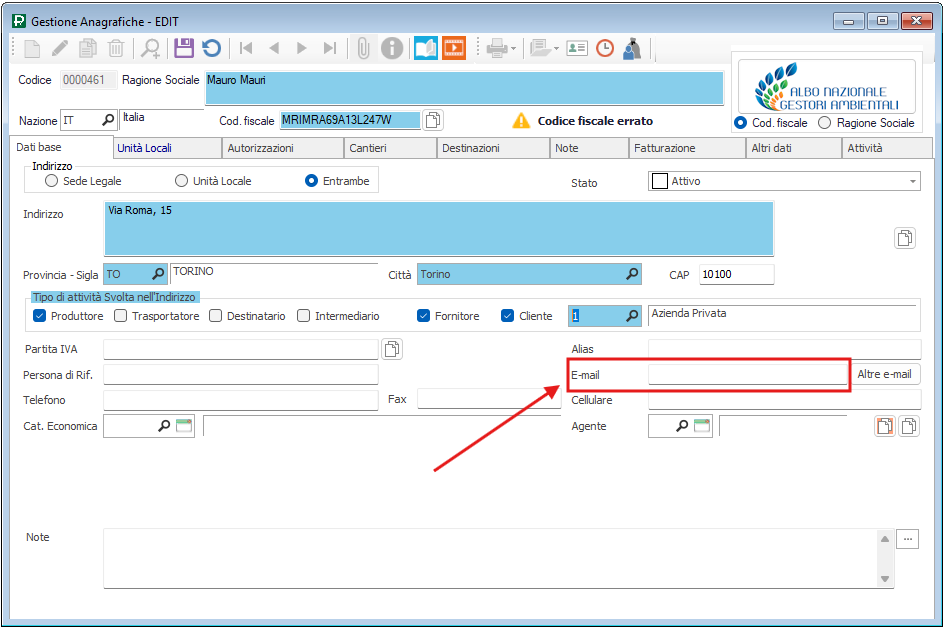
Task: Open the blue manual book icon
Action: [426, 48]
